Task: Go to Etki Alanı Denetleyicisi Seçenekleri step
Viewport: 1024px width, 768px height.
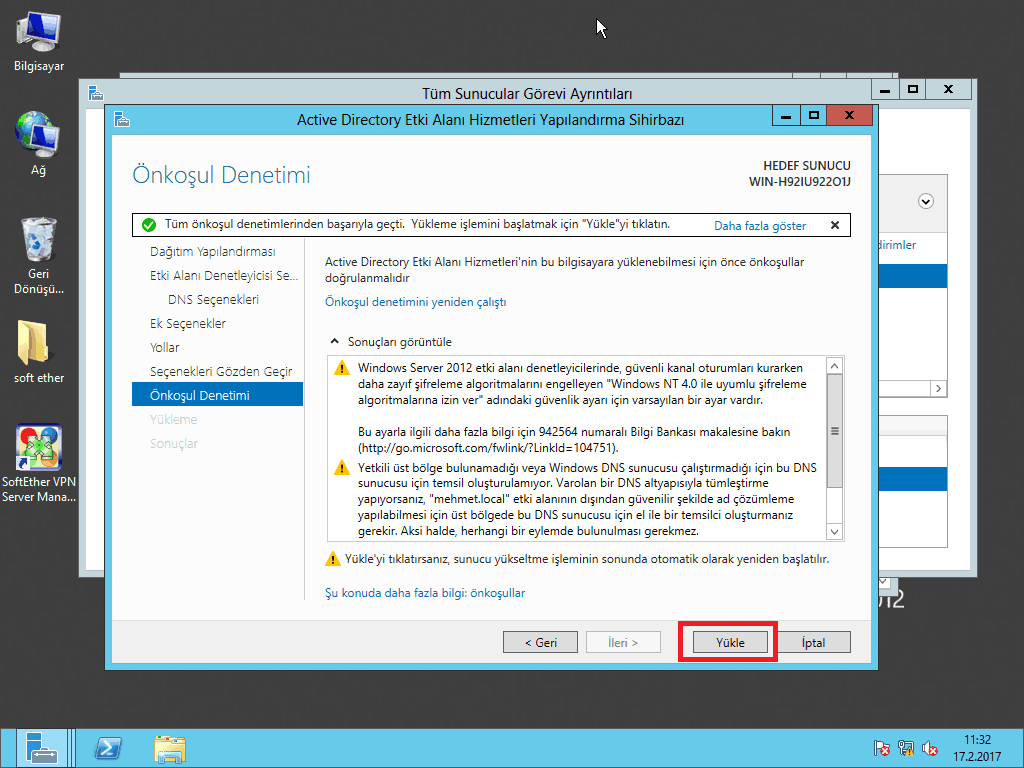Action: [224, 276]
